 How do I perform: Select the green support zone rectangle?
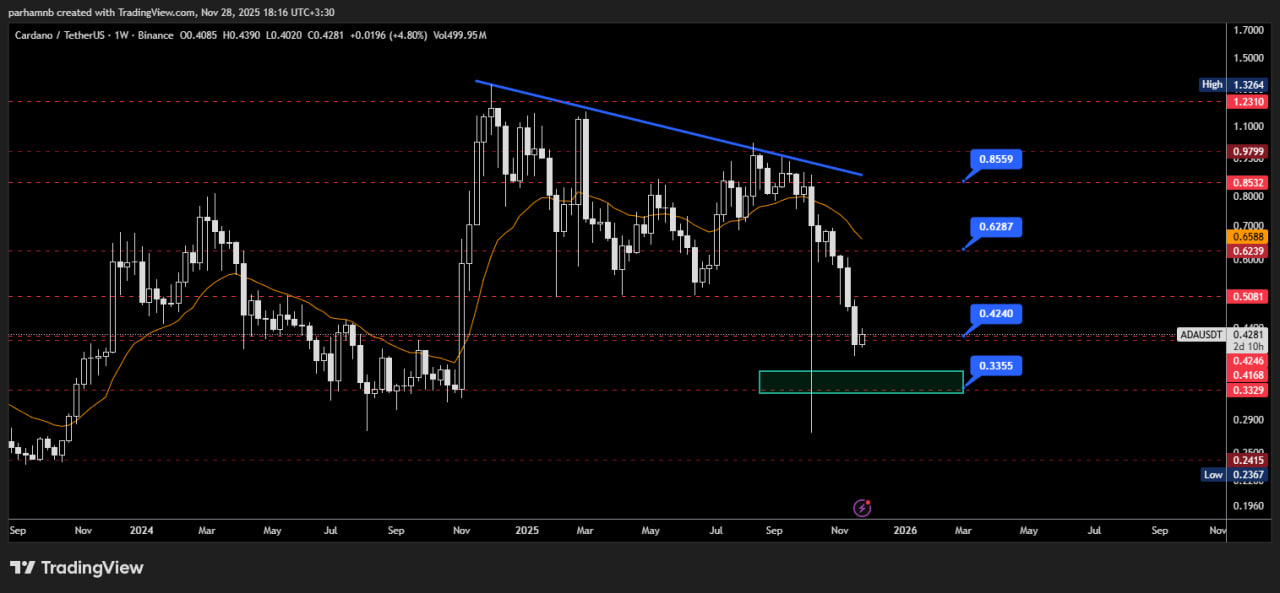tap(860, 382)
